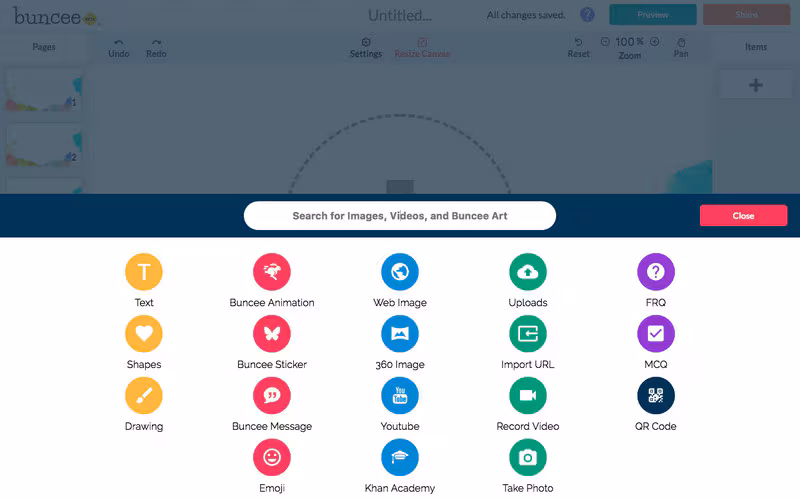Add an FRQ question item
Viewport: 800px width, 500px height.
pyautogui.click(x=656, y=271)
